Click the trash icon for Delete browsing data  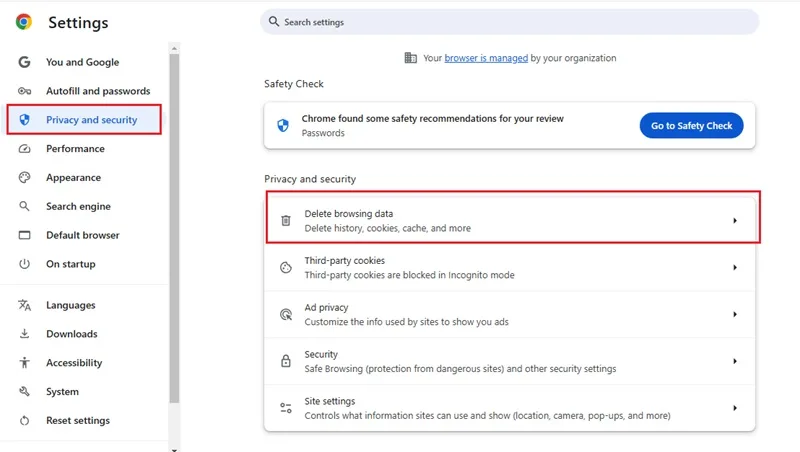(x=286, y=220)
